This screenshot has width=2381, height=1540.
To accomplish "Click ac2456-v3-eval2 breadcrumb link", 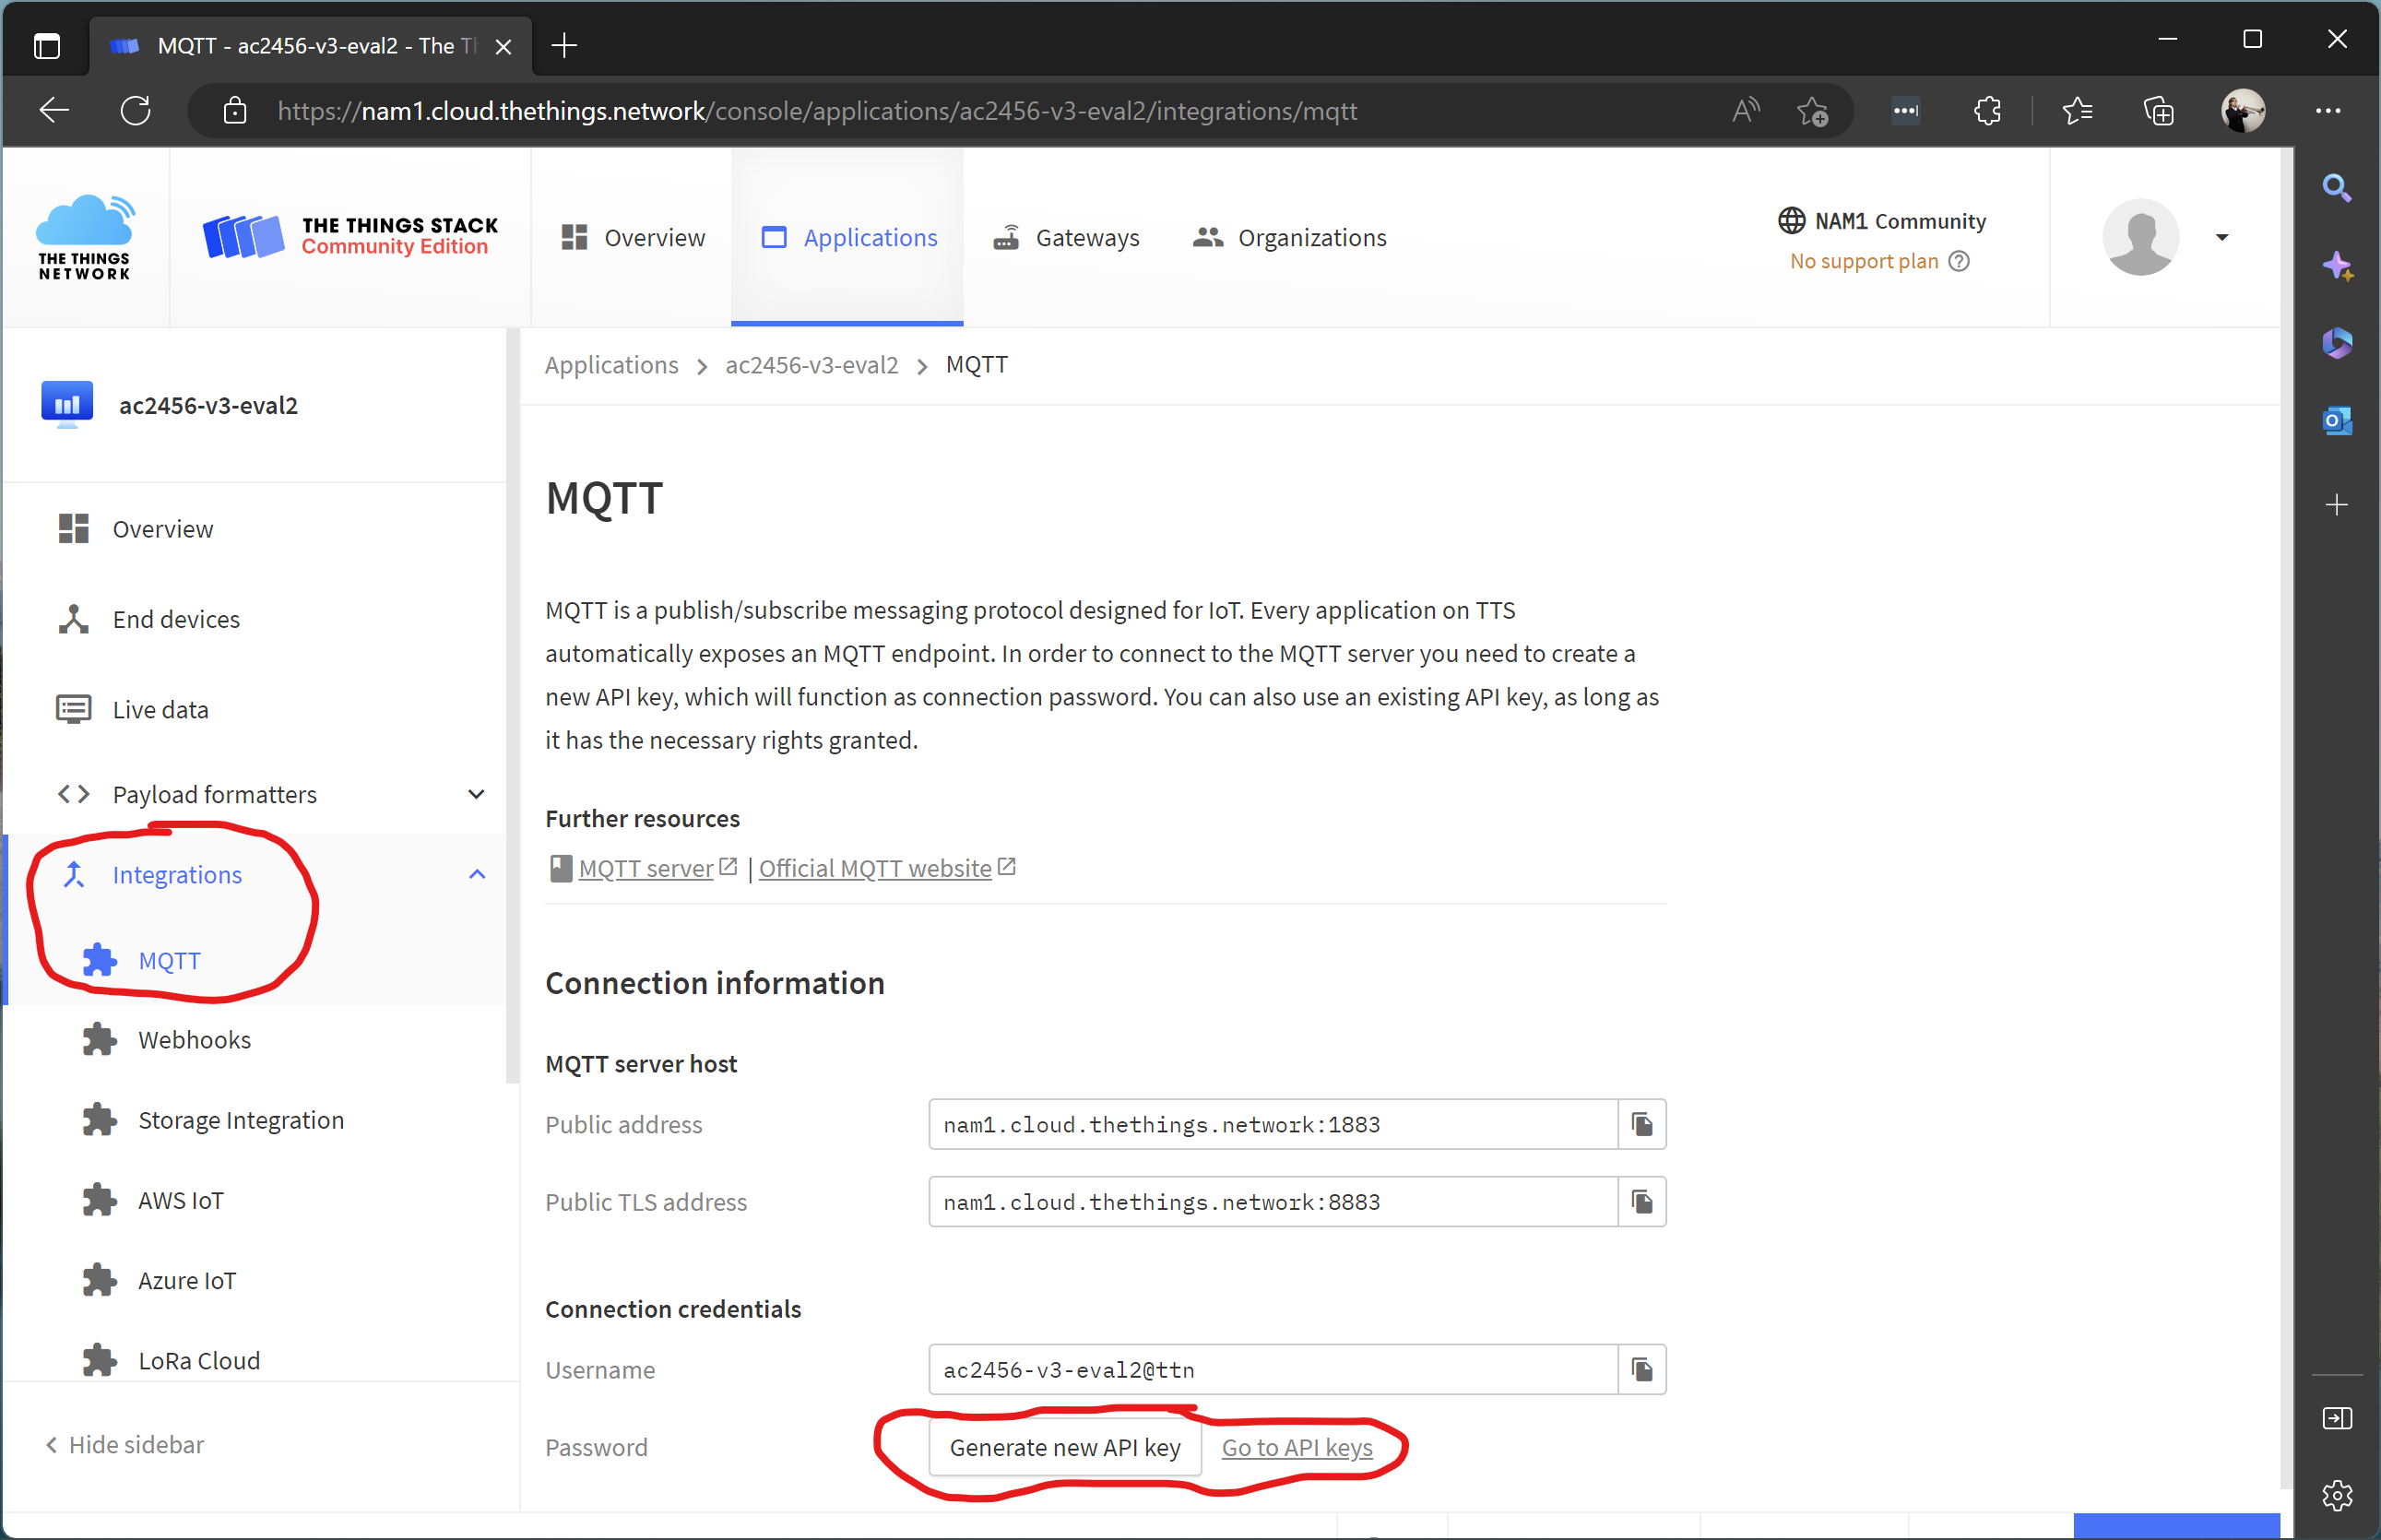I will pos(811,365).
